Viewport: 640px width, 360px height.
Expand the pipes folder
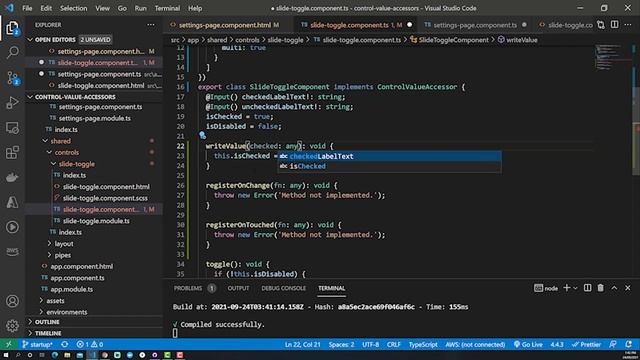[49, 255]
